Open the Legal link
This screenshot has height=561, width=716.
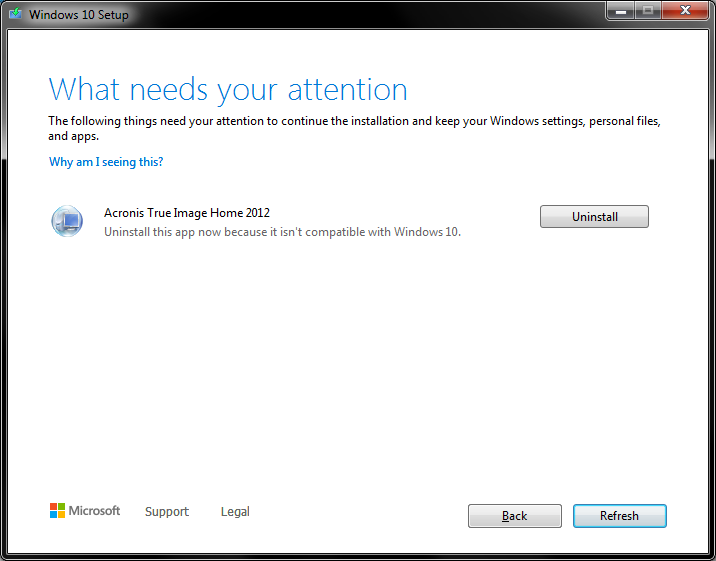[x=235, y=512]
